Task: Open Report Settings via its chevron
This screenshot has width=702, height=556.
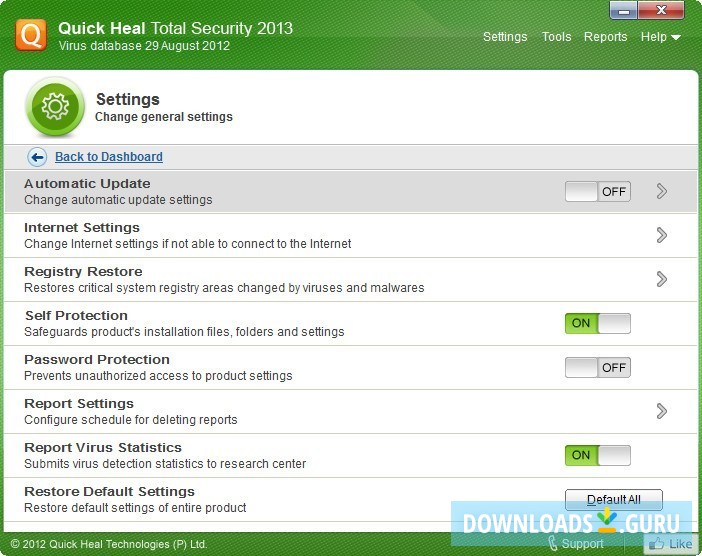Action: (662, 411)
